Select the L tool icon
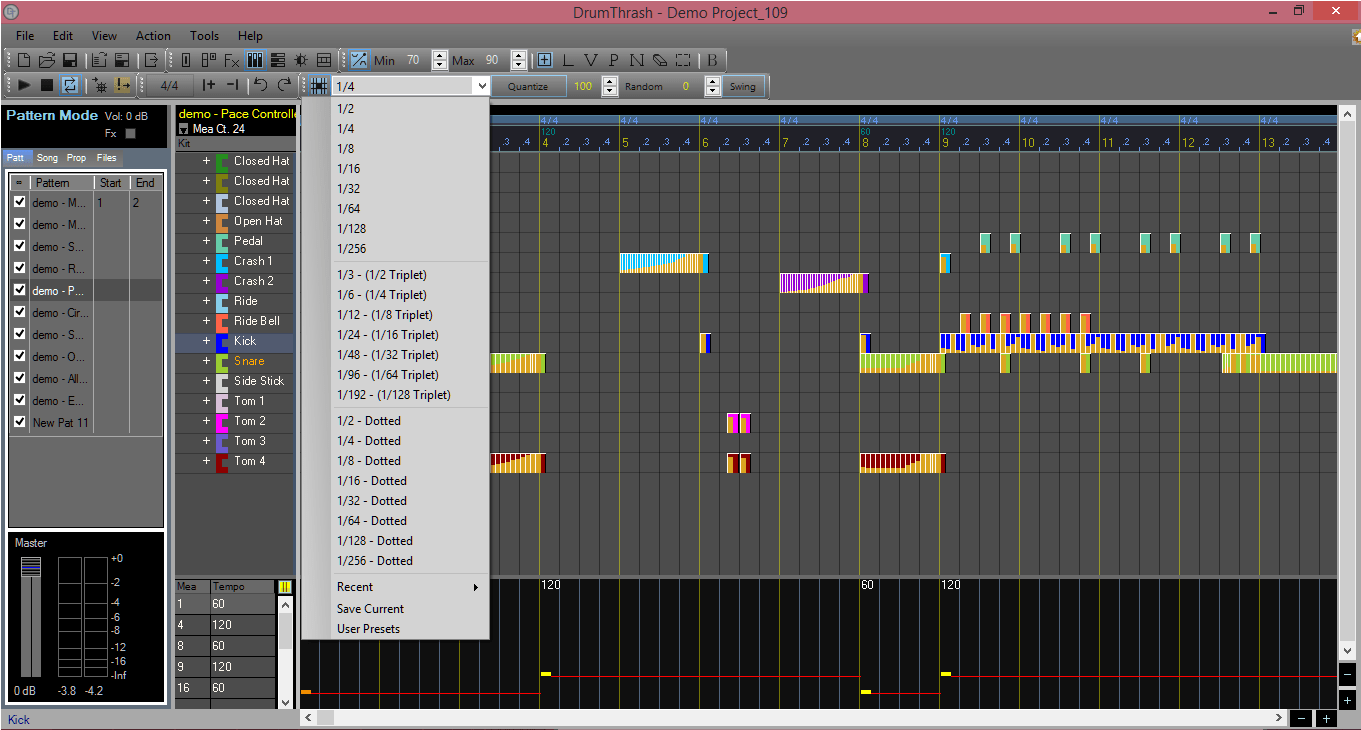The width and height of the screenshot is (1361, 730). (567, 60)
